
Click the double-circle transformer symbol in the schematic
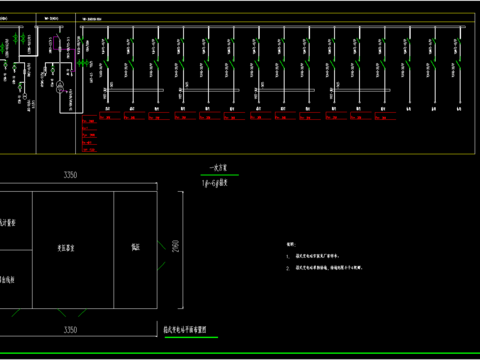click(60, 86)
